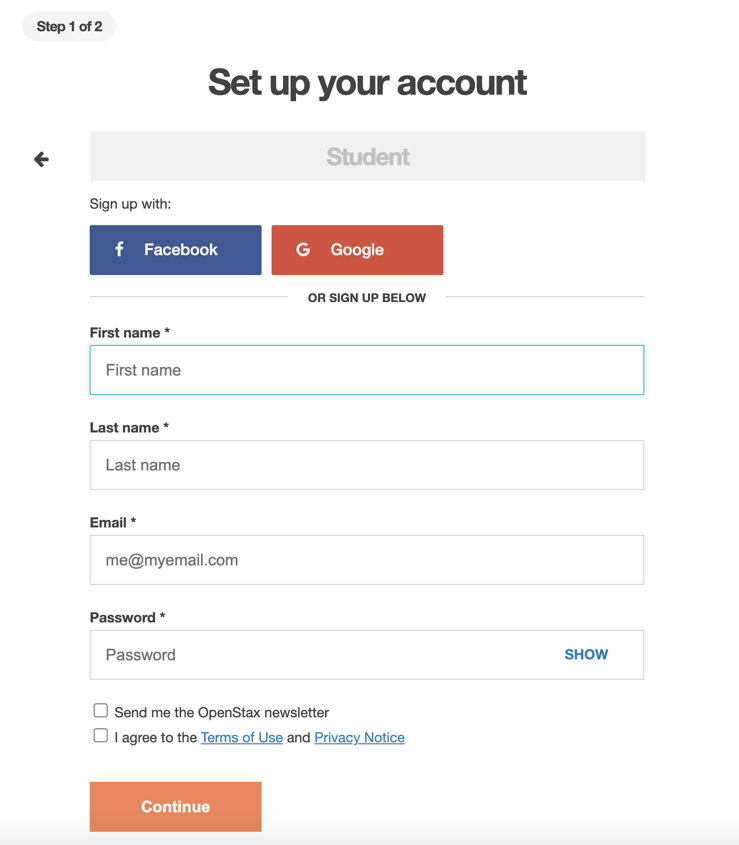This screenshot has width=739, height=845.
Task: Click inside the First name field
Action: (x=367, y=369)
